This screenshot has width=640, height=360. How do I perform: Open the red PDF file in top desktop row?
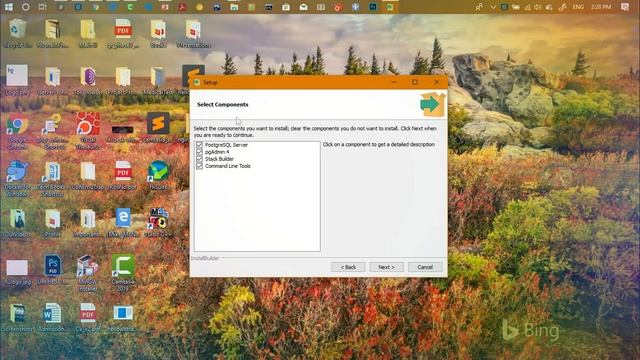(x=123, y=33)
